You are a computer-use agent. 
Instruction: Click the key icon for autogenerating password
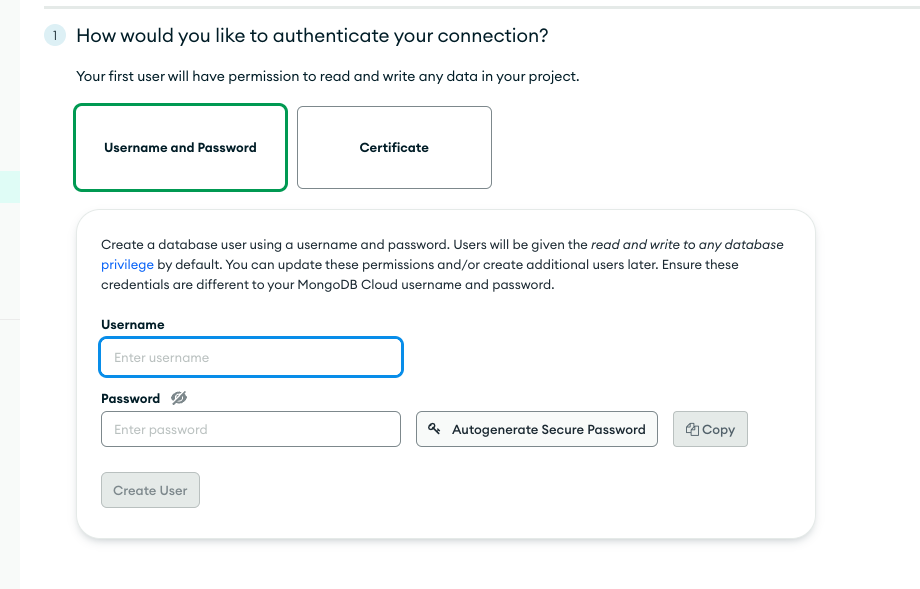[434, 429]
